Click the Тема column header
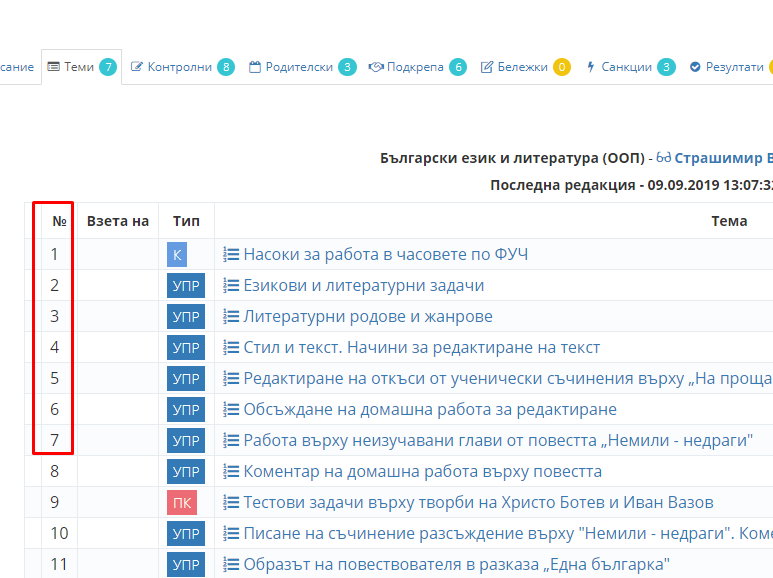Viewport: 773px width, 578px height. 729,221
